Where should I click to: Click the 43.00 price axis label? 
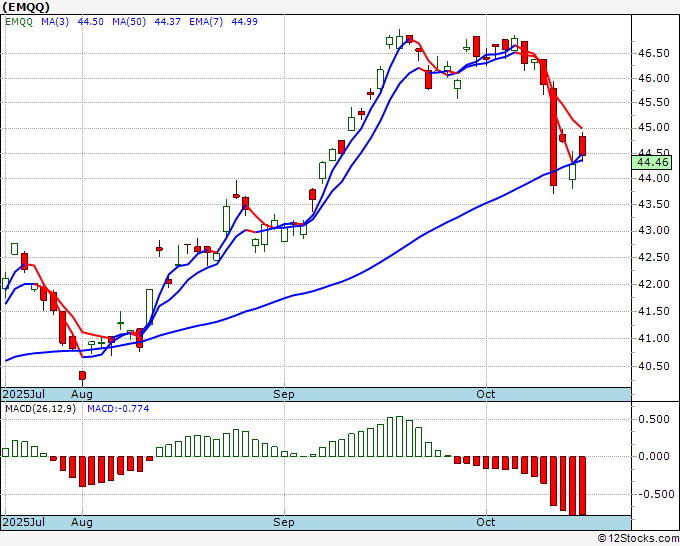pos(654,231)
